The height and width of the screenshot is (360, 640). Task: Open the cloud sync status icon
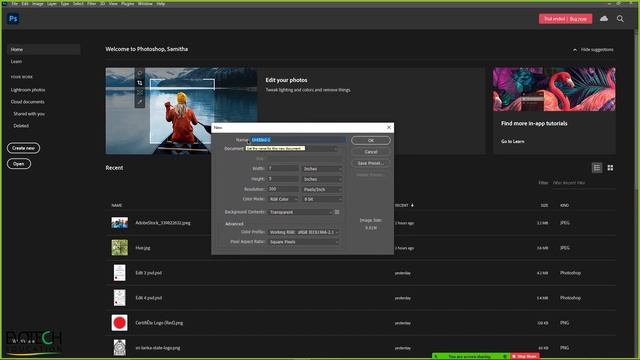pyautogui.click(x=604, y=19)
